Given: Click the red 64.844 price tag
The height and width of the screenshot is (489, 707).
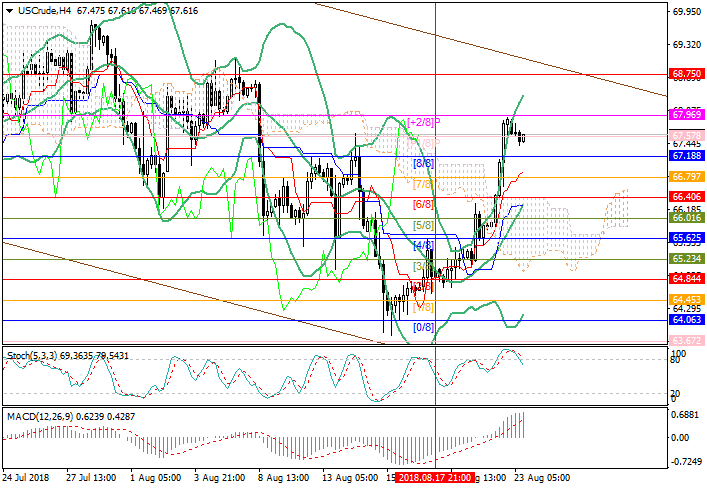Looking at the screenshot, I should 685,279.
